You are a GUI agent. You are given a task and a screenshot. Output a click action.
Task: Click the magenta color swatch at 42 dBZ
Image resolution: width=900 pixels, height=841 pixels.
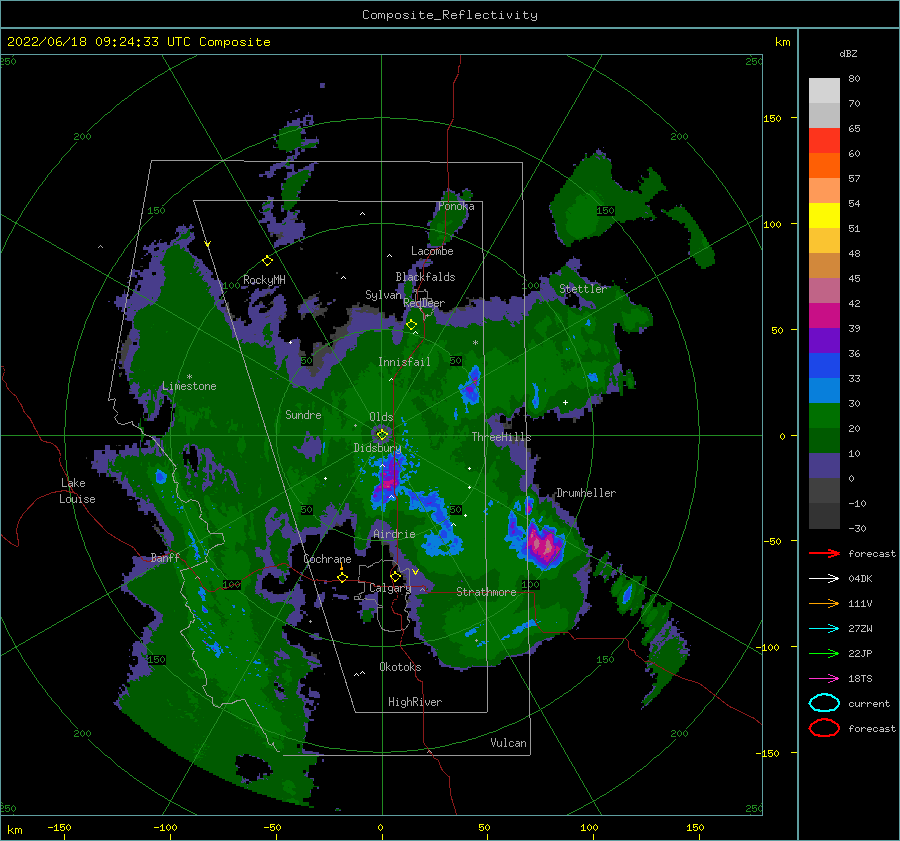pyautogui.click(x=824, y=316)
